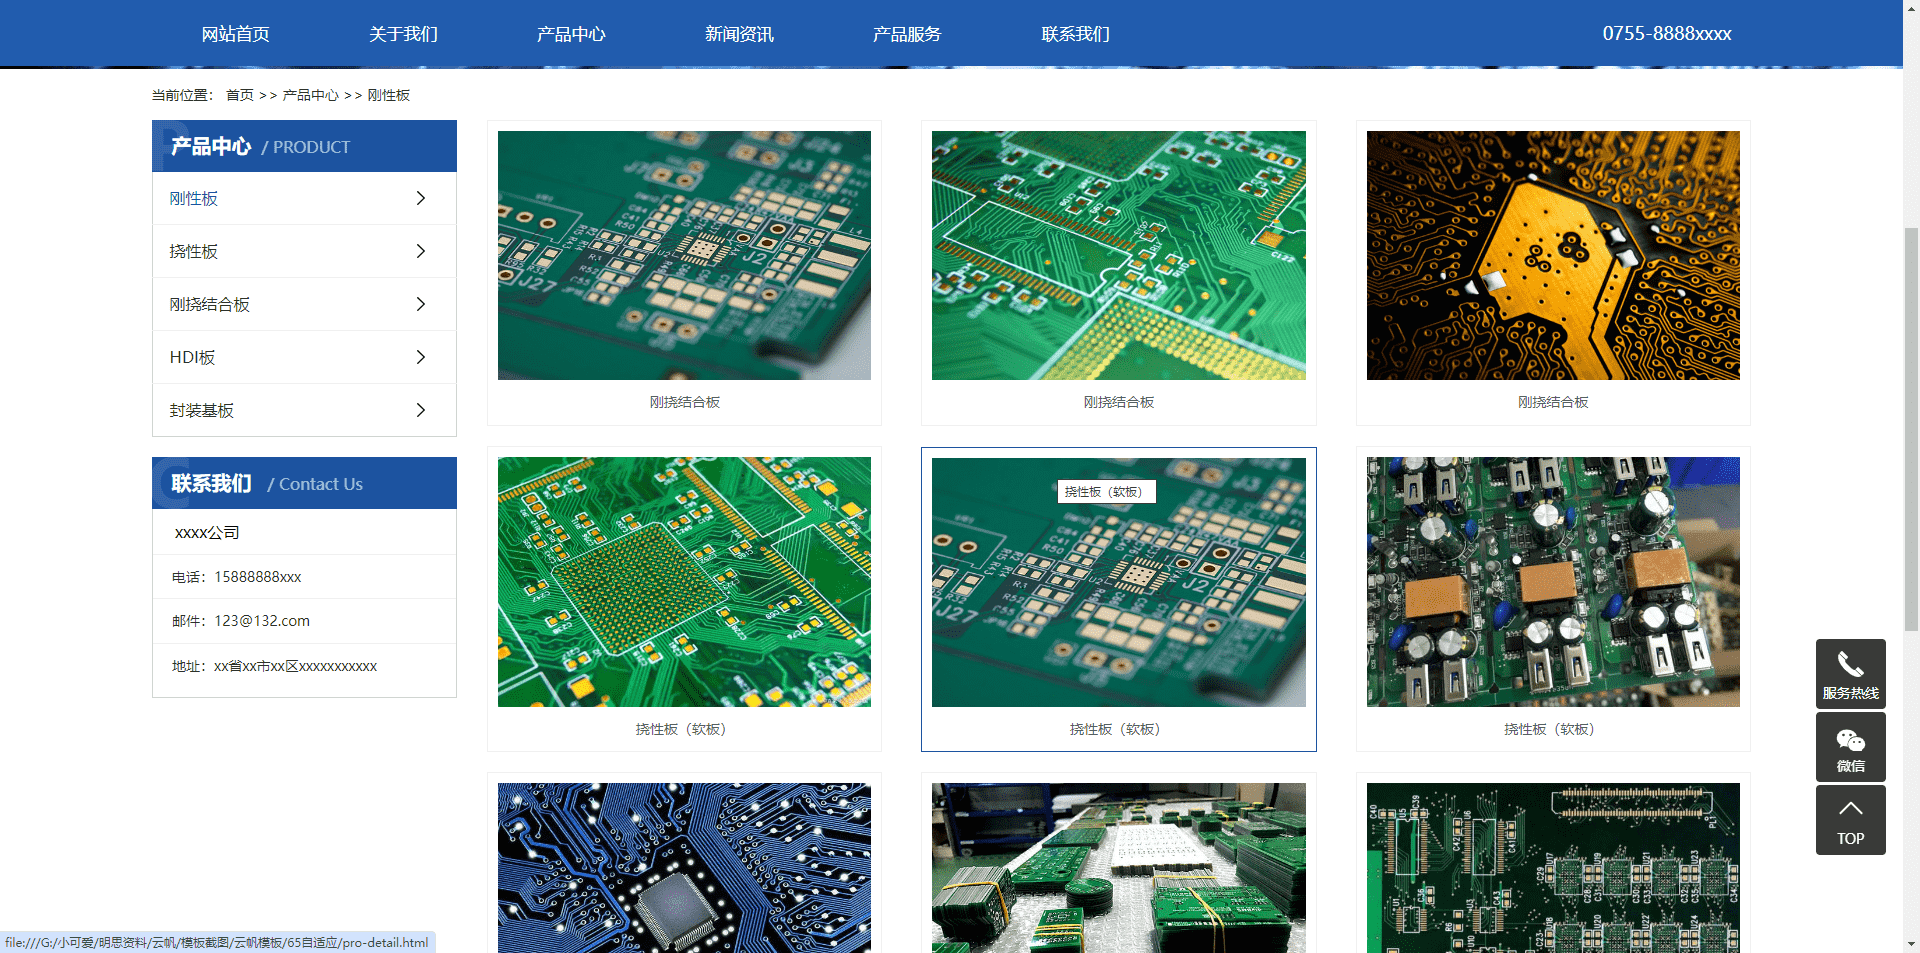Select 刚挠结合板 in the product sidebar
The height and width of the screenshot is (953, 1920).
tap(304, 304)
